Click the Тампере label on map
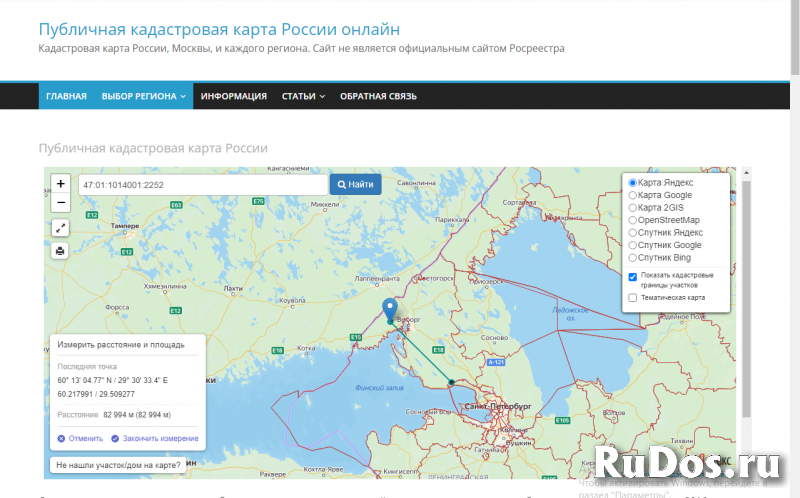 pos(125,226)
